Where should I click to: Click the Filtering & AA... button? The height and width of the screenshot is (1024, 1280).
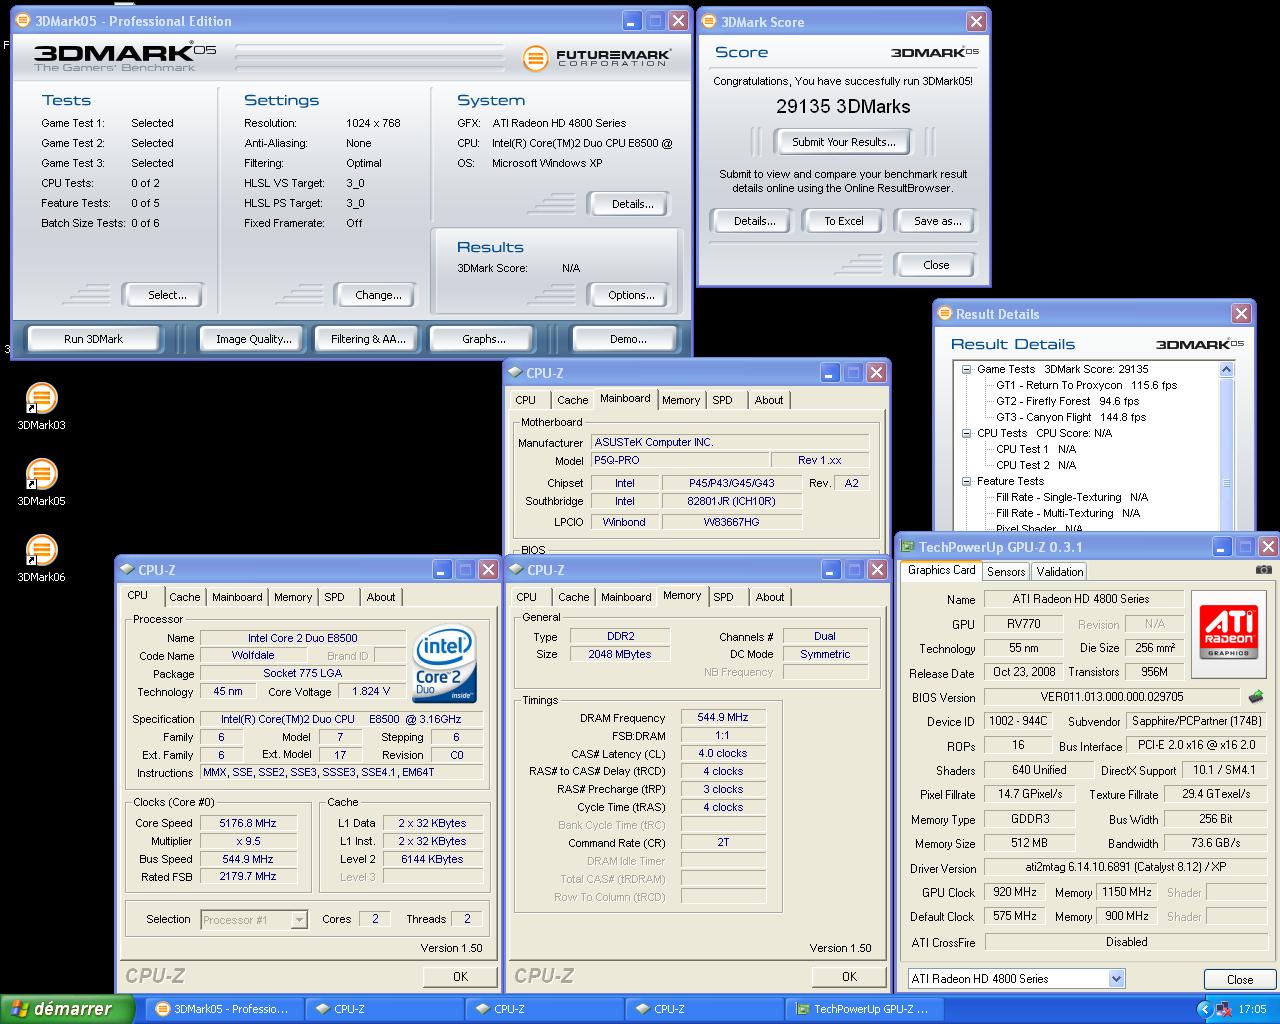point(368,339)
